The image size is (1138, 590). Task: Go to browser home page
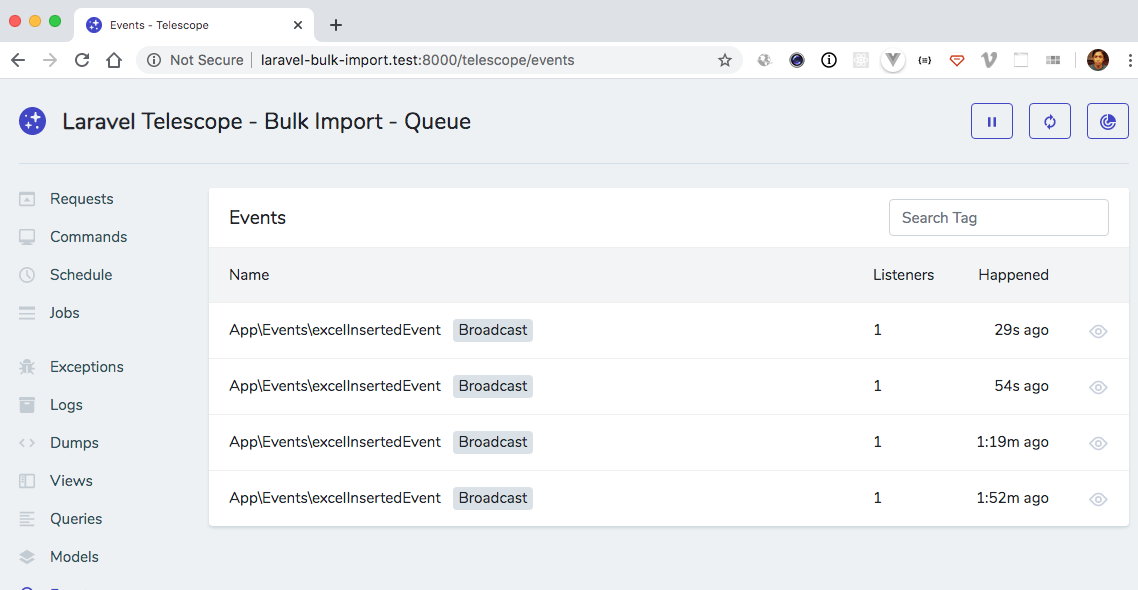tap(114, 60)
